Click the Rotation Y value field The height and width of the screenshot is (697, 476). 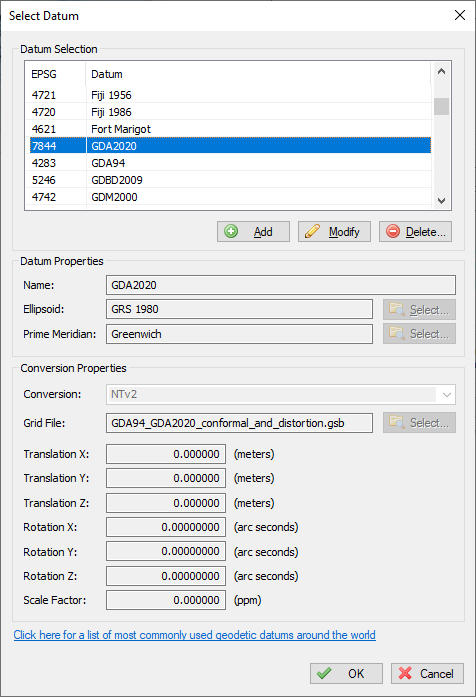(166, 551)
